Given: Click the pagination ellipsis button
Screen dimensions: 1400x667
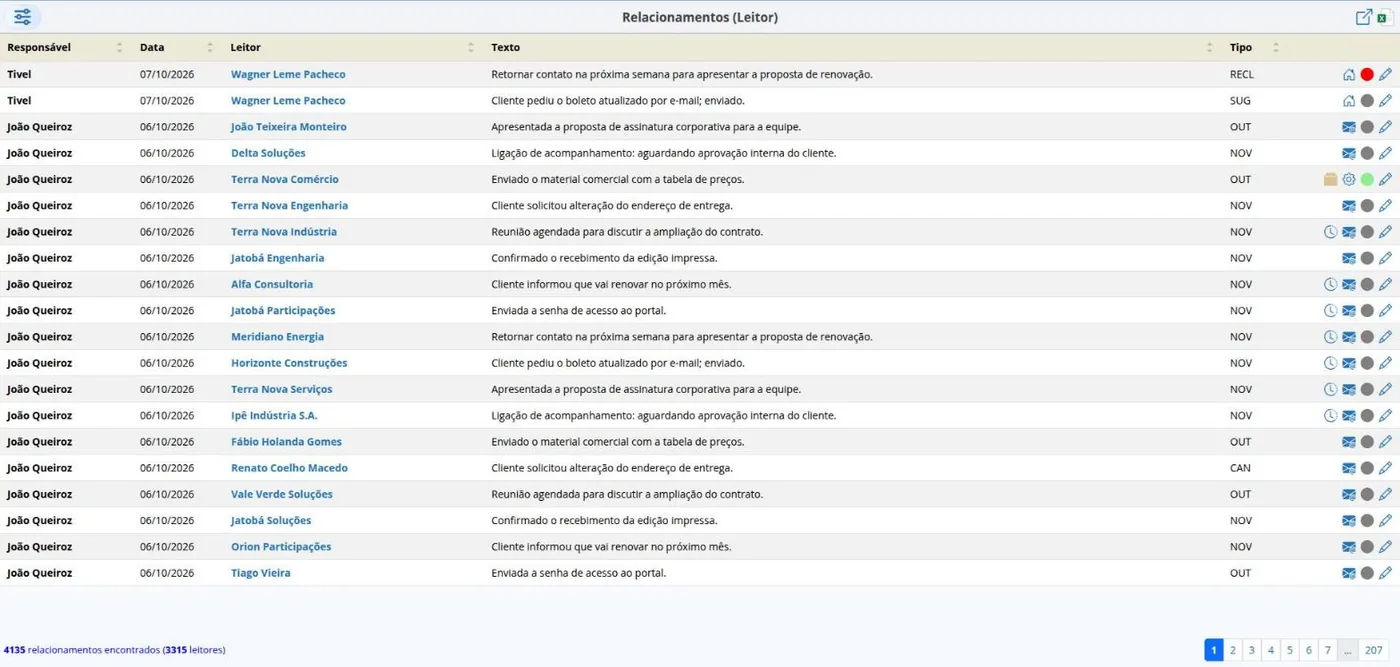Looking at the screenshot, I should 1348,650.
